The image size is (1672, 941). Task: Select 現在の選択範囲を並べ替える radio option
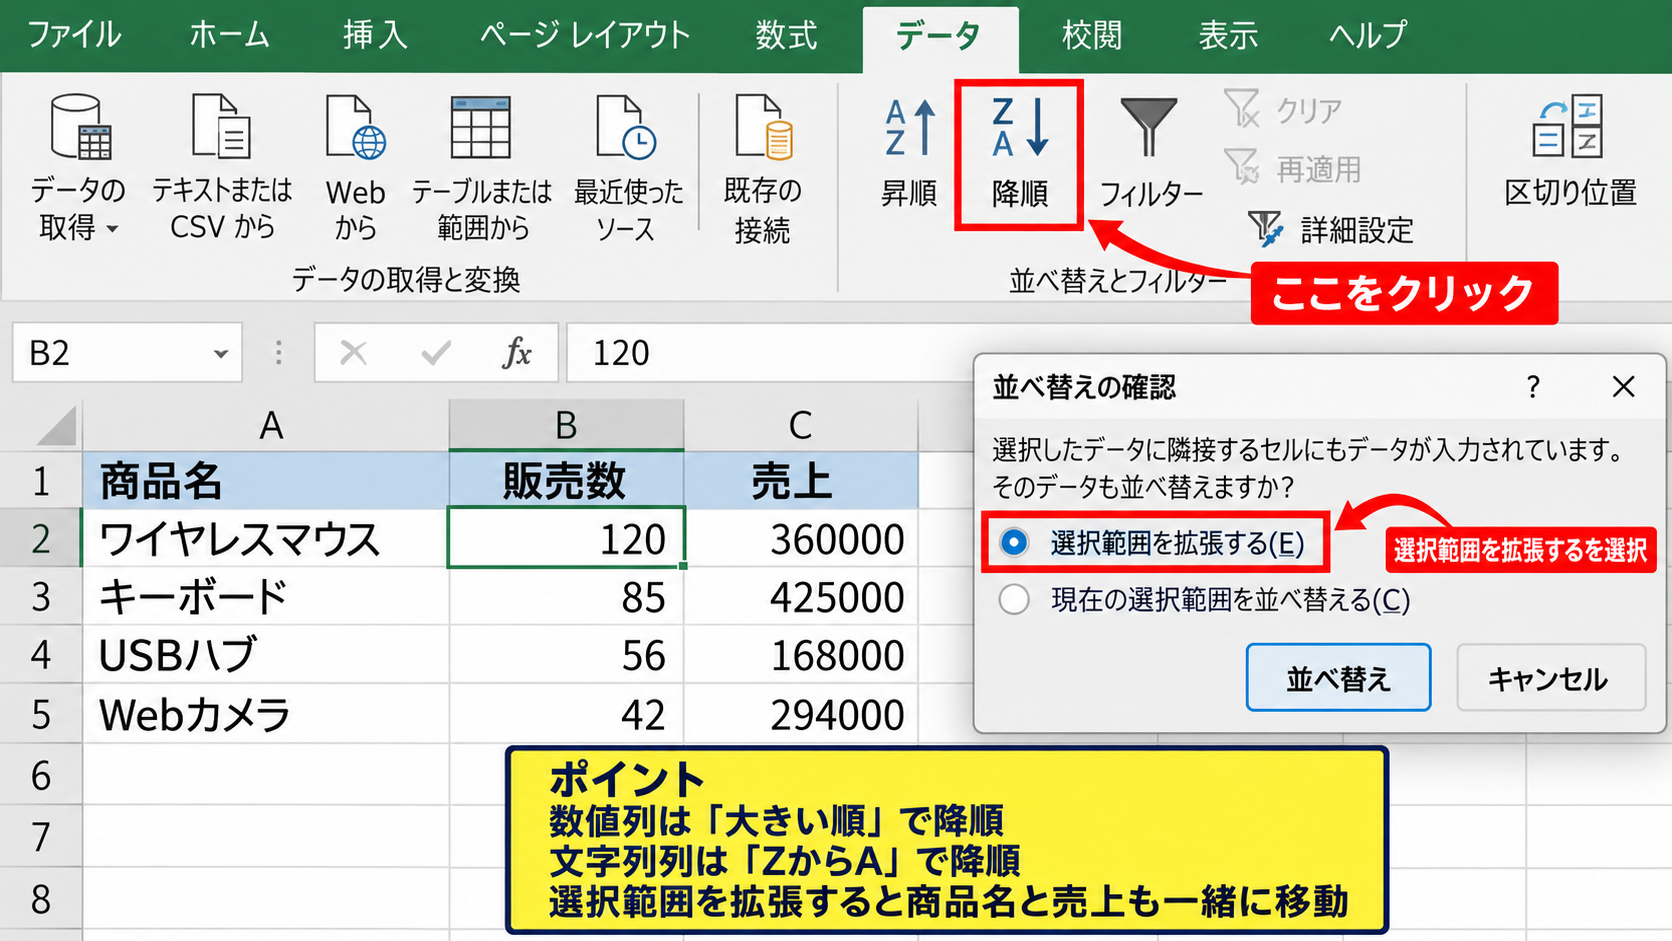click(x=1014, y=599)
